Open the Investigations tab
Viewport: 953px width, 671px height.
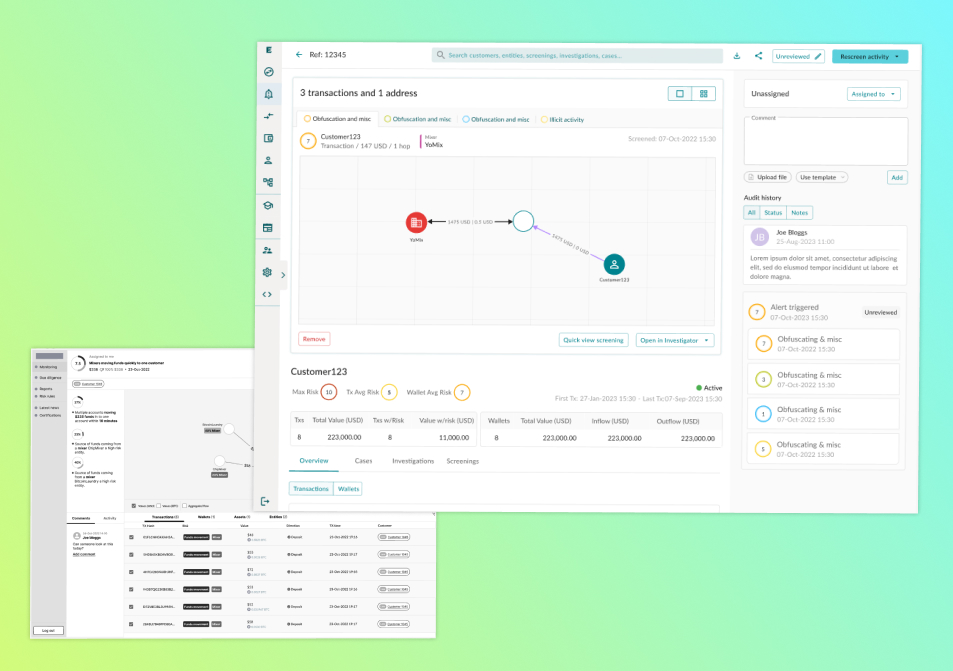pyautogui.click(x=413, y=461)
